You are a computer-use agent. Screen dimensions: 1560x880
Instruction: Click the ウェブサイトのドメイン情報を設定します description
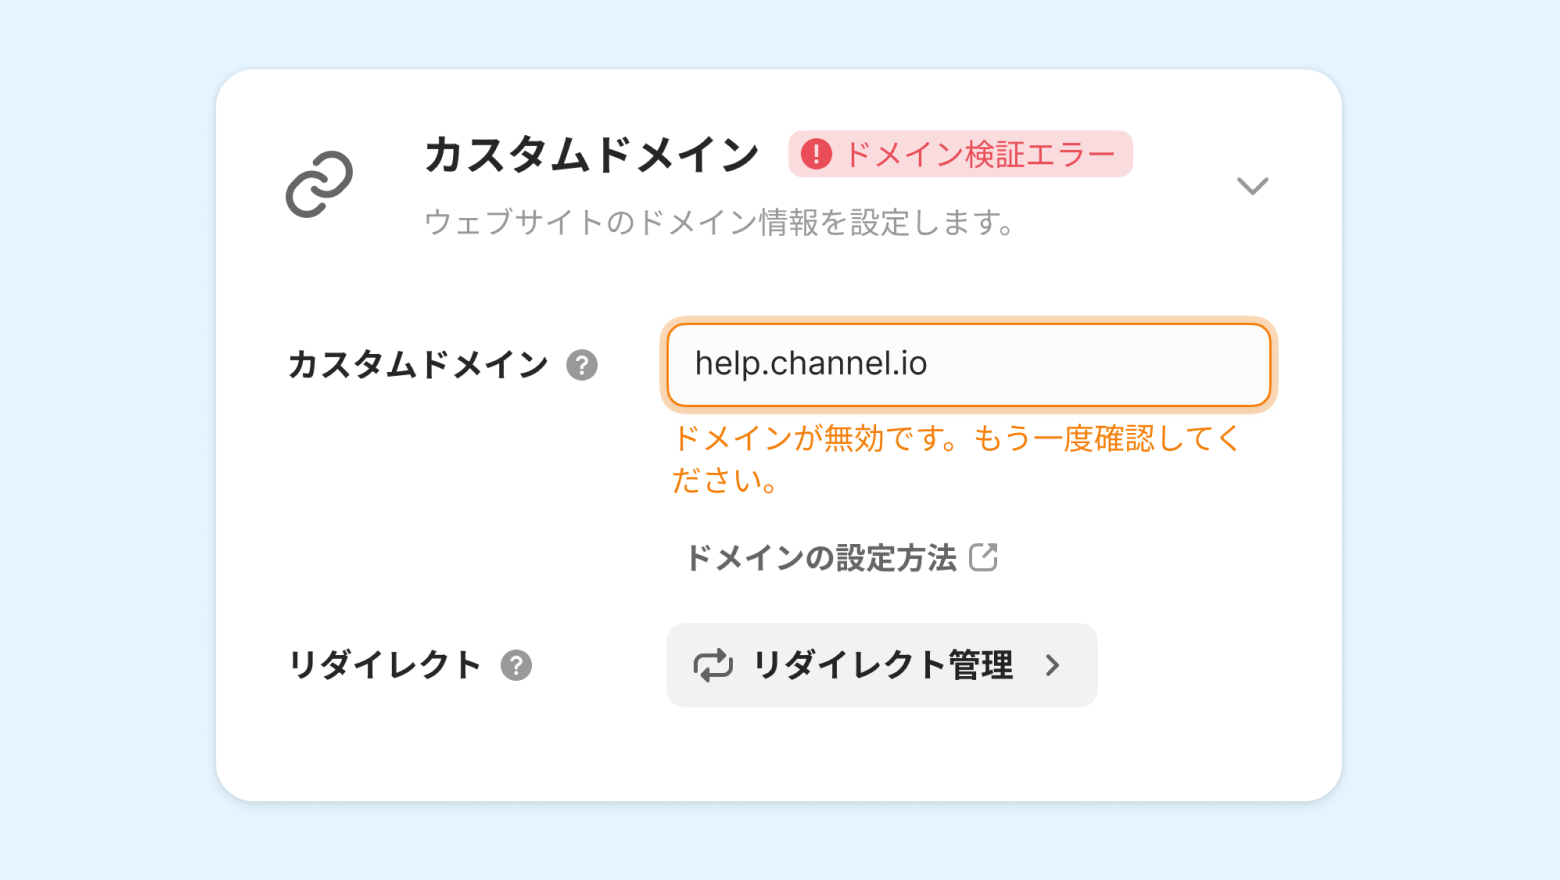click(719, 222)
